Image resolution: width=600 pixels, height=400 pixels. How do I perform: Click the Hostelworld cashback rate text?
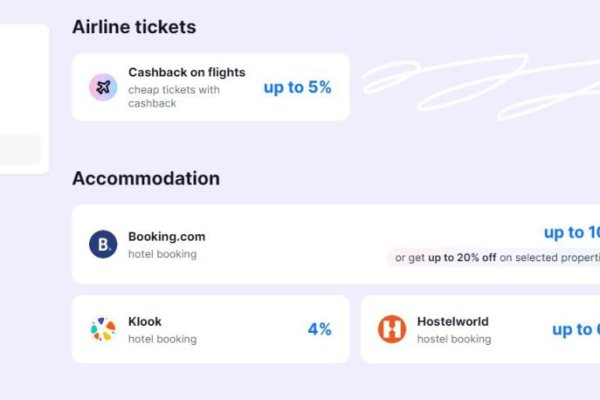(575, 329)
